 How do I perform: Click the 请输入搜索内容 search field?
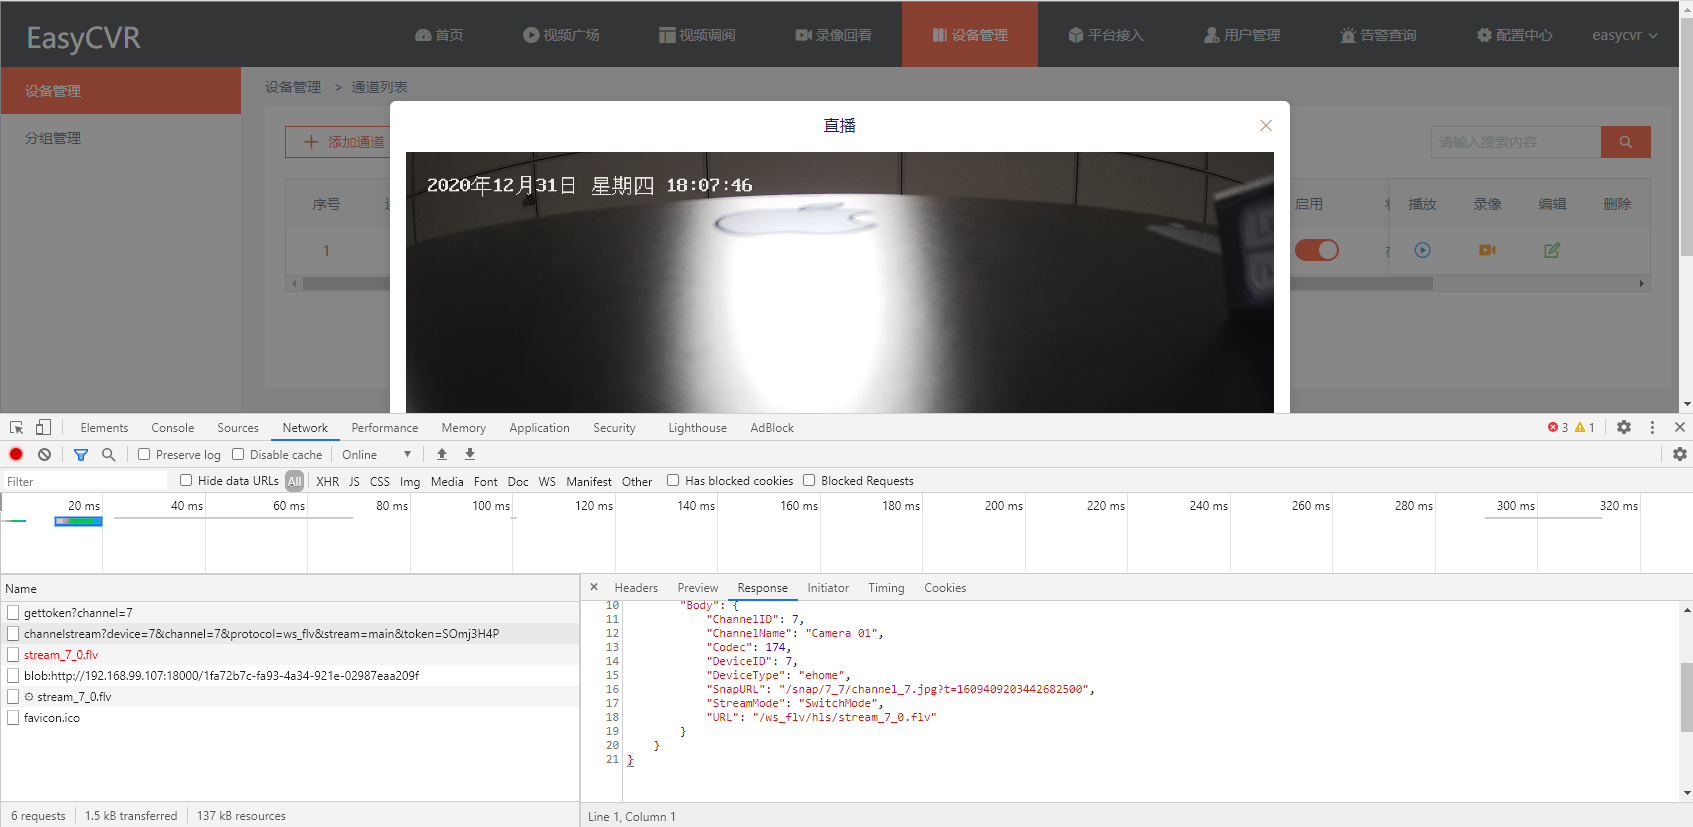(1516, 142)
